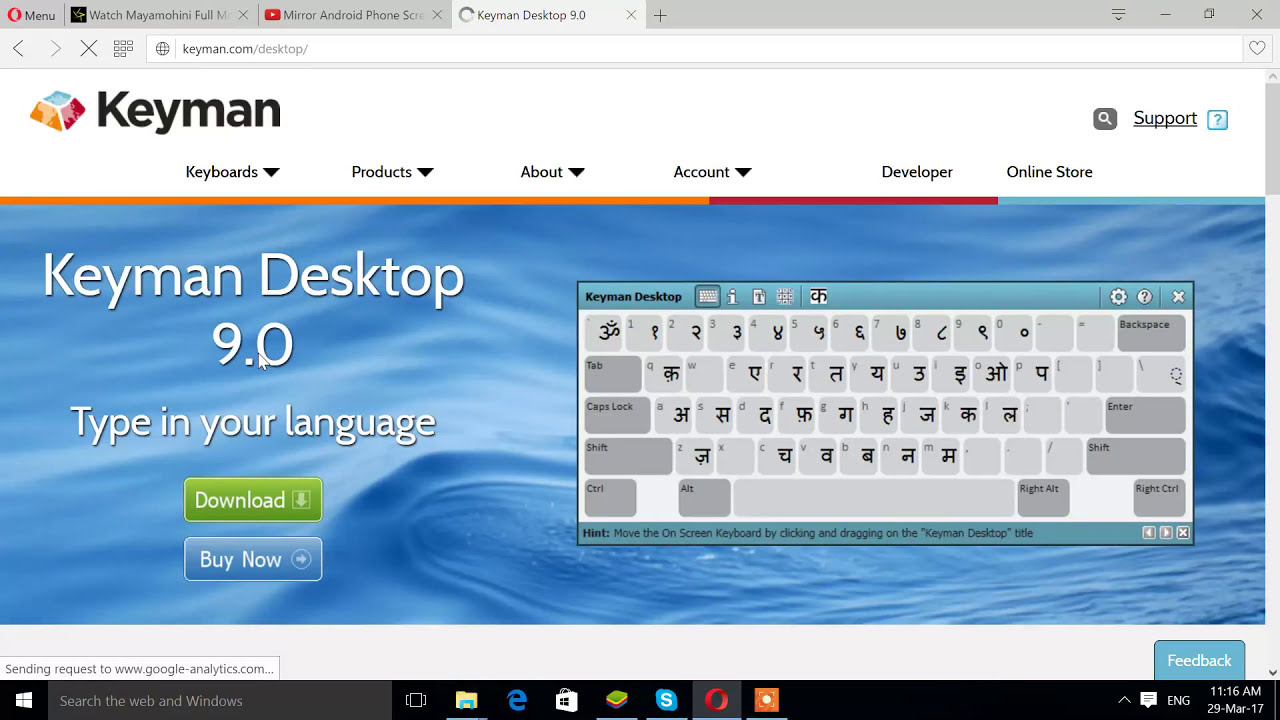Click the Search the web and Windows box

click(220, 700)
